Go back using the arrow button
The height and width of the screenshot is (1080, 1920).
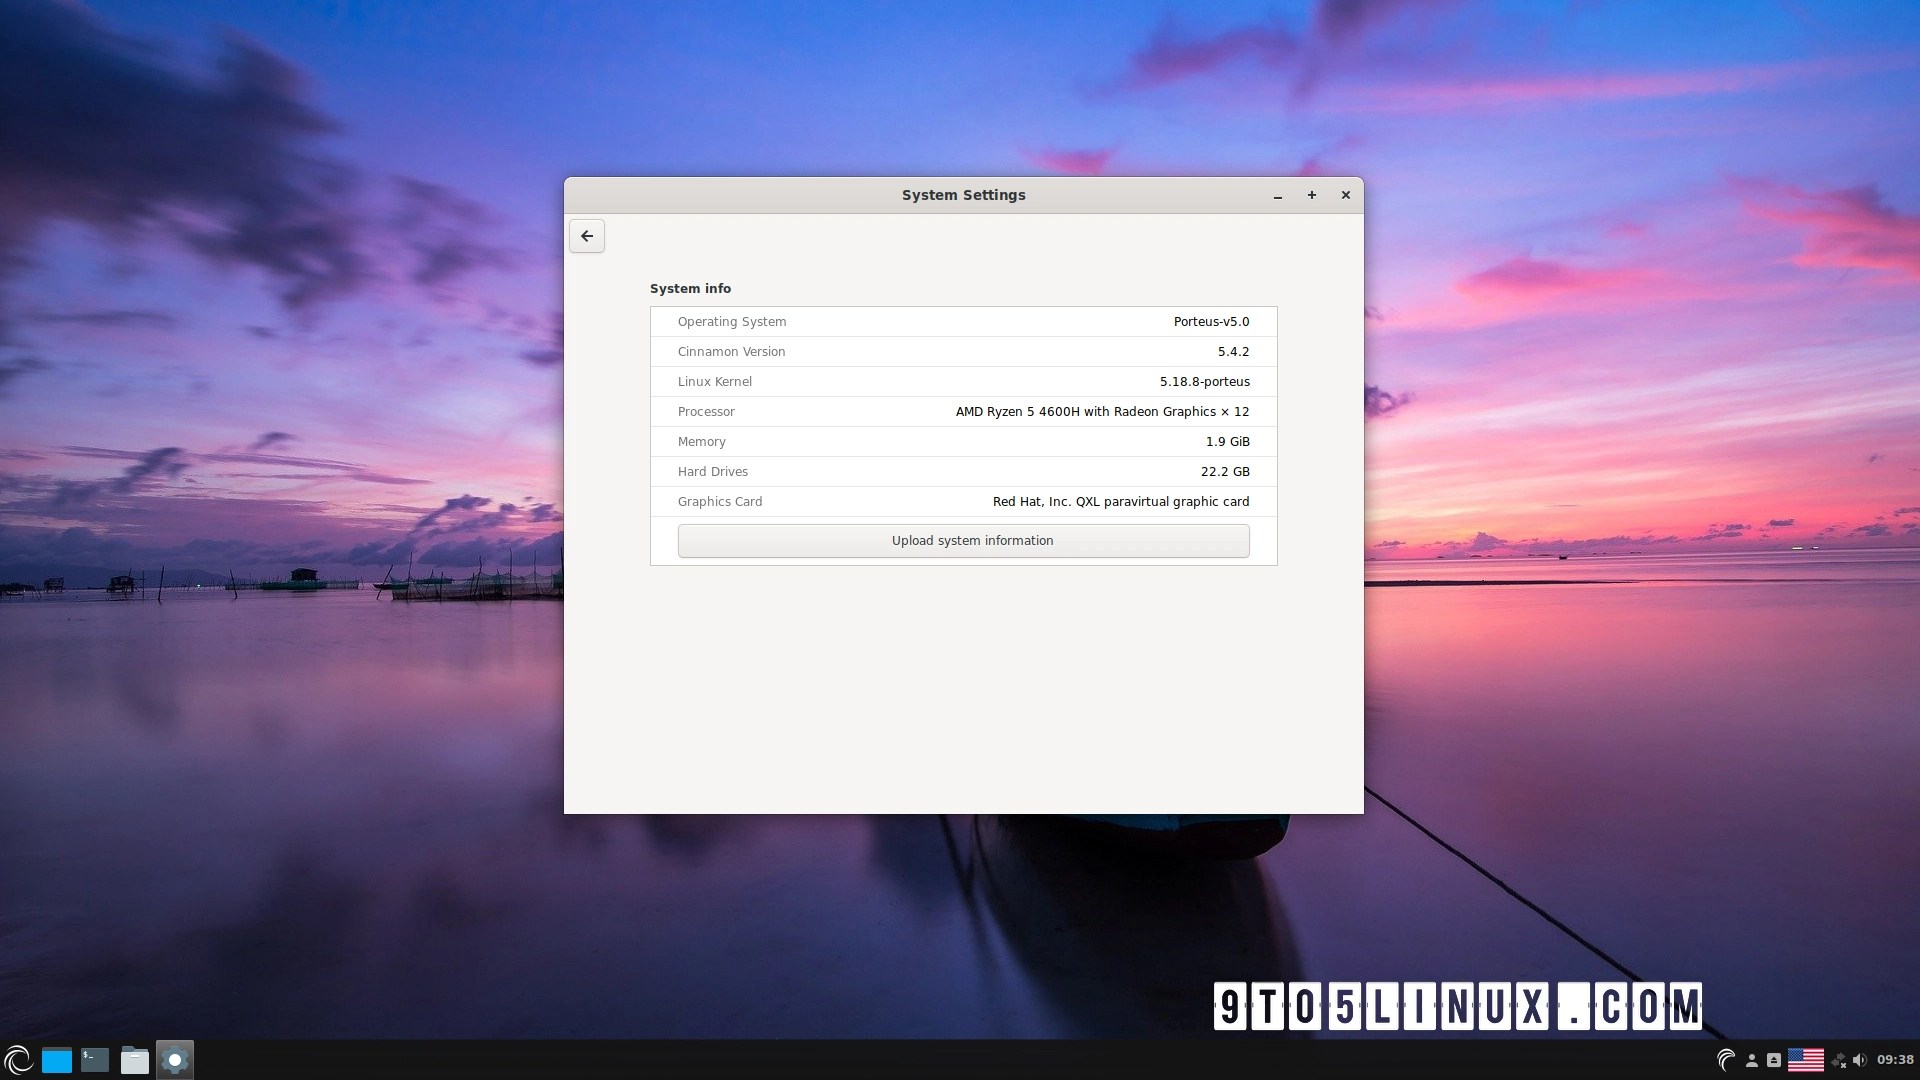(x=587, y=236)
